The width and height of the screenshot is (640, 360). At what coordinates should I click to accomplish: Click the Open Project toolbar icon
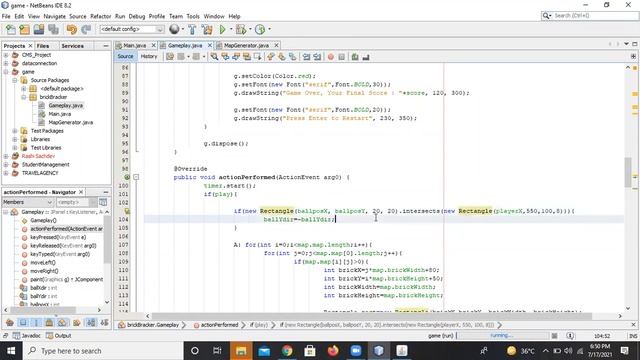point(39,29)
